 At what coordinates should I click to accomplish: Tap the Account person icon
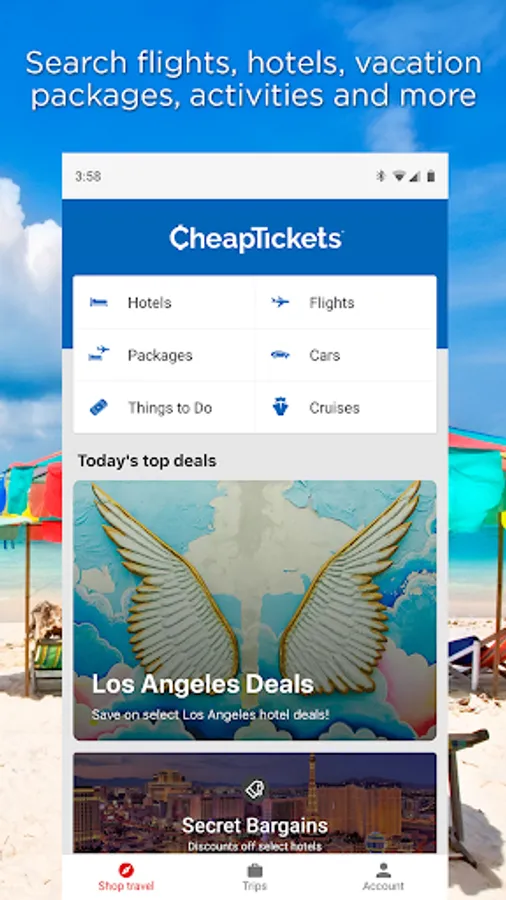383,870
